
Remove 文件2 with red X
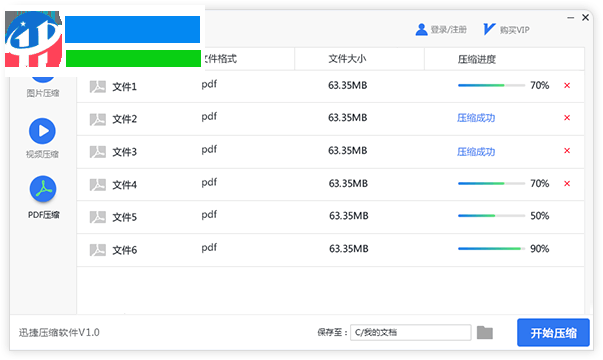tap(567, 118)
